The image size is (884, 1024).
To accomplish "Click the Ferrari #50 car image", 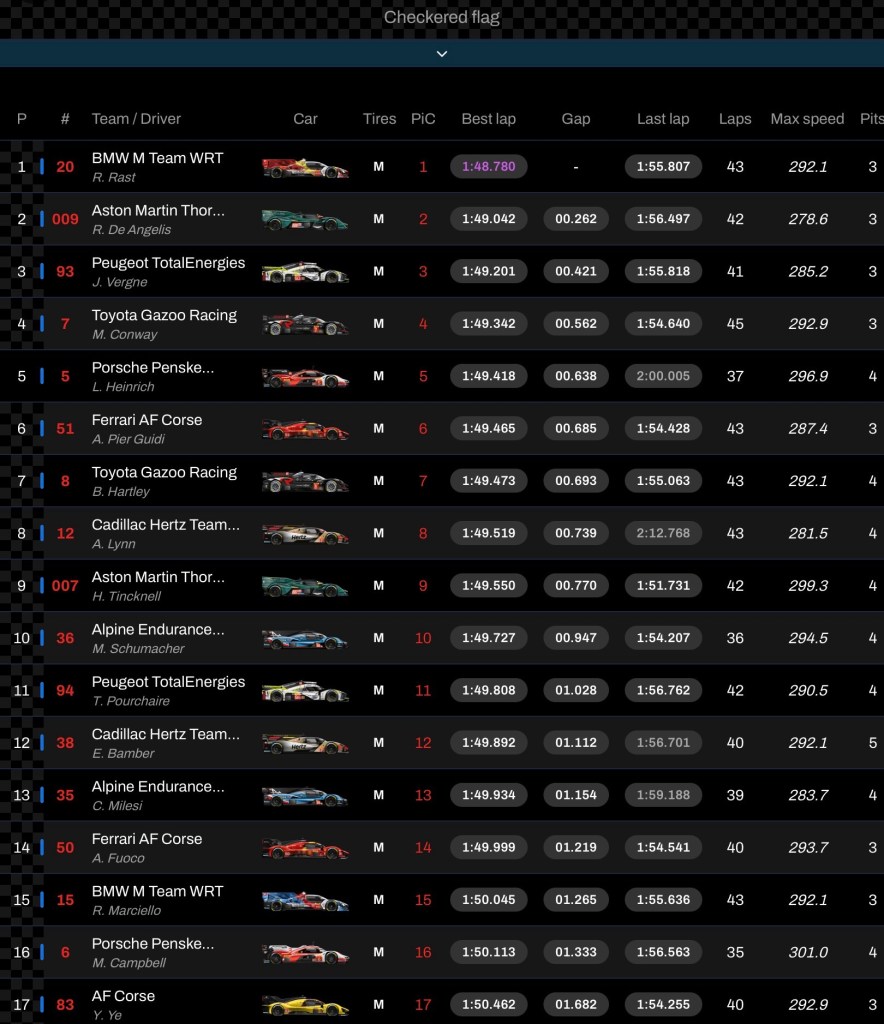I will [x=305, y=848].
